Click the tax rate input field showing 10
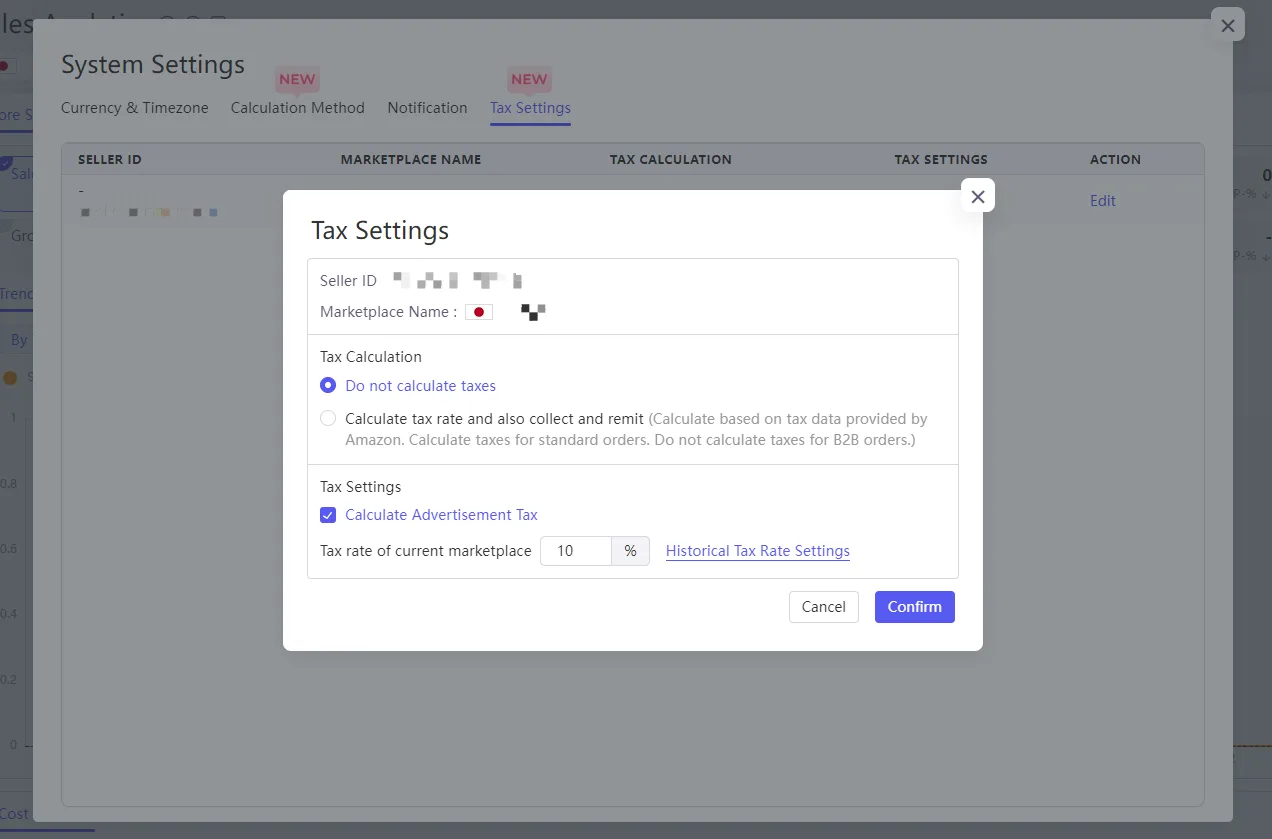The image size is (1272, 839). click(x=576, y=551)
